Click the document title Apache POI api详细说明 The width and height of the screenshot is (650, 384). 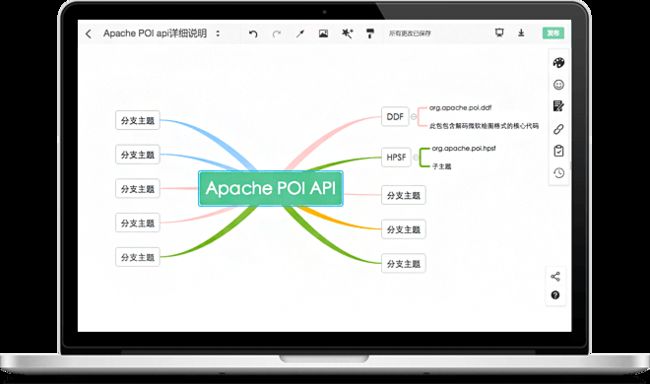pos(155,34)
